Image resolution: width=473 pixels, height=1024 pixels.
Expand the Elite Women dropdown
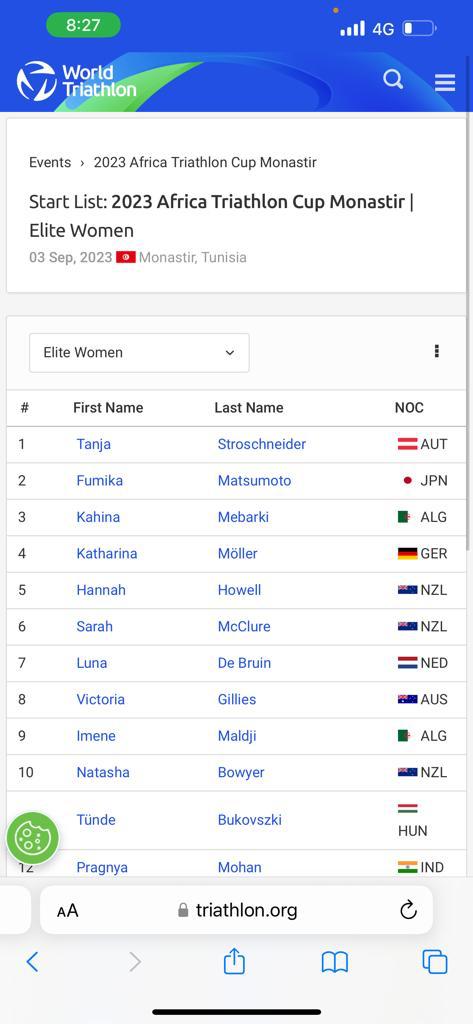(139, 353)
